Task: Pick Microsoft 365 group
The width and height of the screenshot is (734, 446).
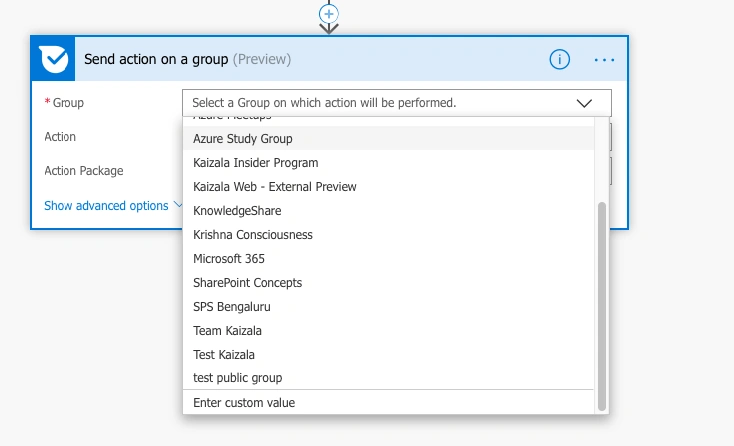Action: tap(389, 258)
